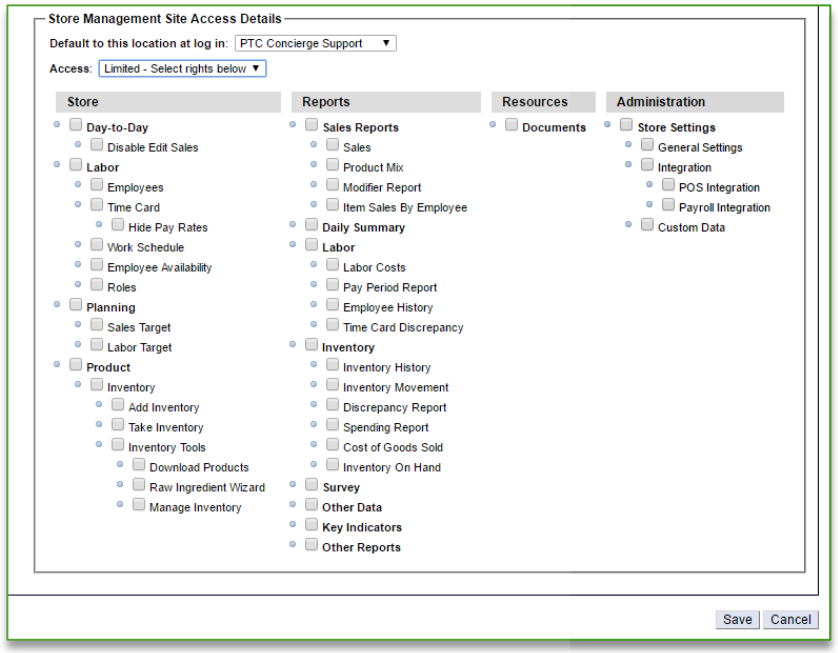
Task: Open the Access level dropdown
Action: (x=182, y=69)
